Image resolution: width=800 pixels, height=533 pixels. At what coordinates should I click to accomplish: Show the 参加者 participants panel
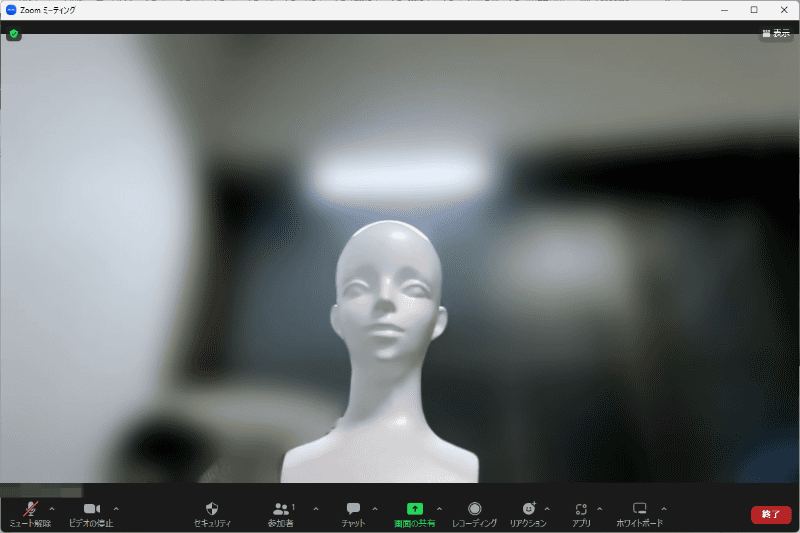click(281, 514)
